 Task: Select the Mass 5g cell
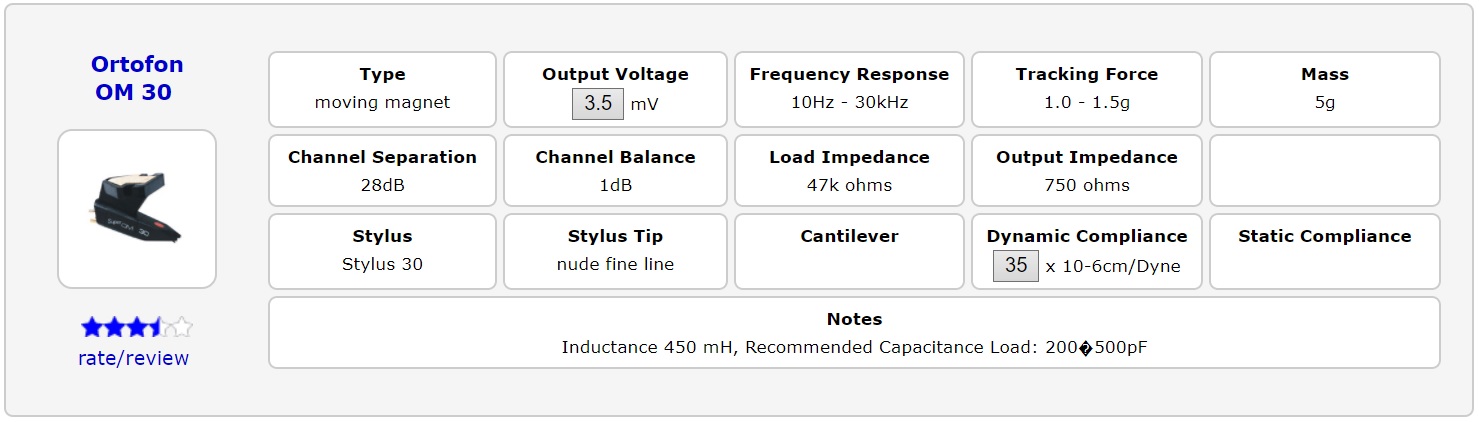point(1324,89)
